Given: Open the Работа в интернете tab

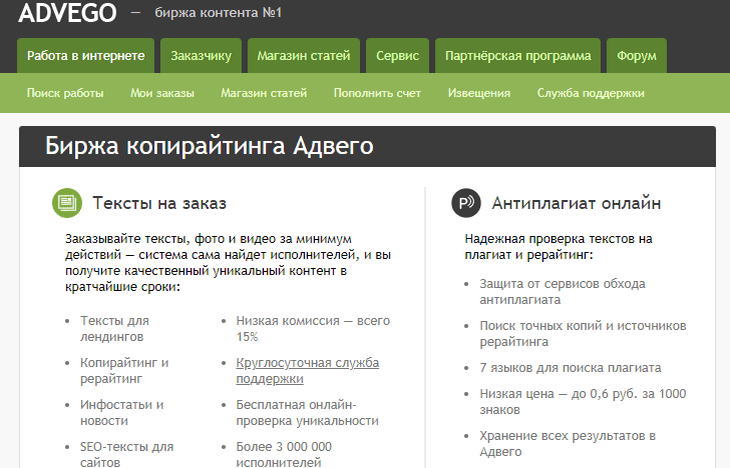Looking at the screenshot, I should [86, 56].
